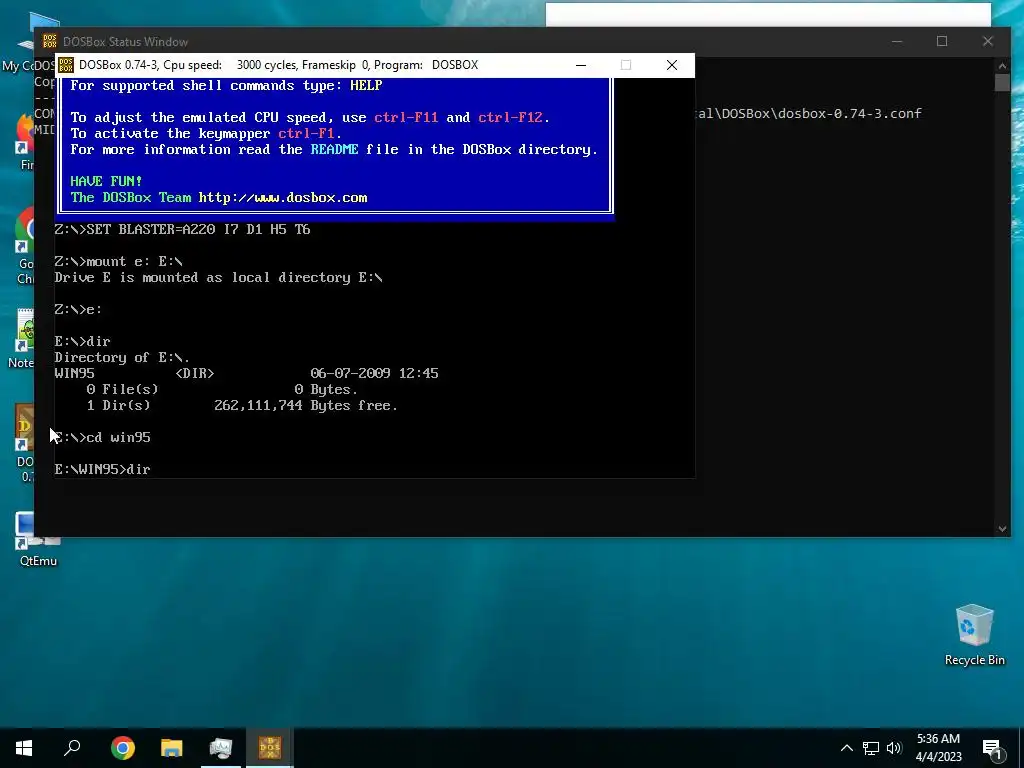Open network status tray icon
Screen dimensions: 1024x768
(x=871, y=748)
